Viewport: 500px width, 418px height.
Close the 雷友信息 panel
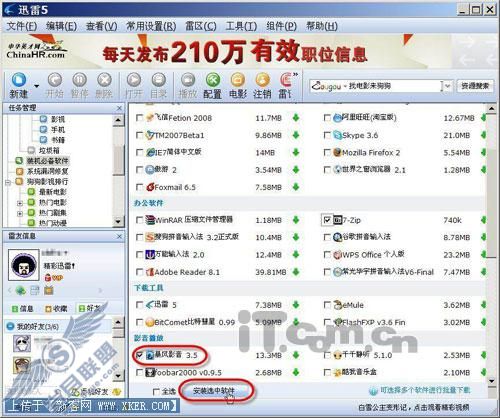(x=119, y=236)
